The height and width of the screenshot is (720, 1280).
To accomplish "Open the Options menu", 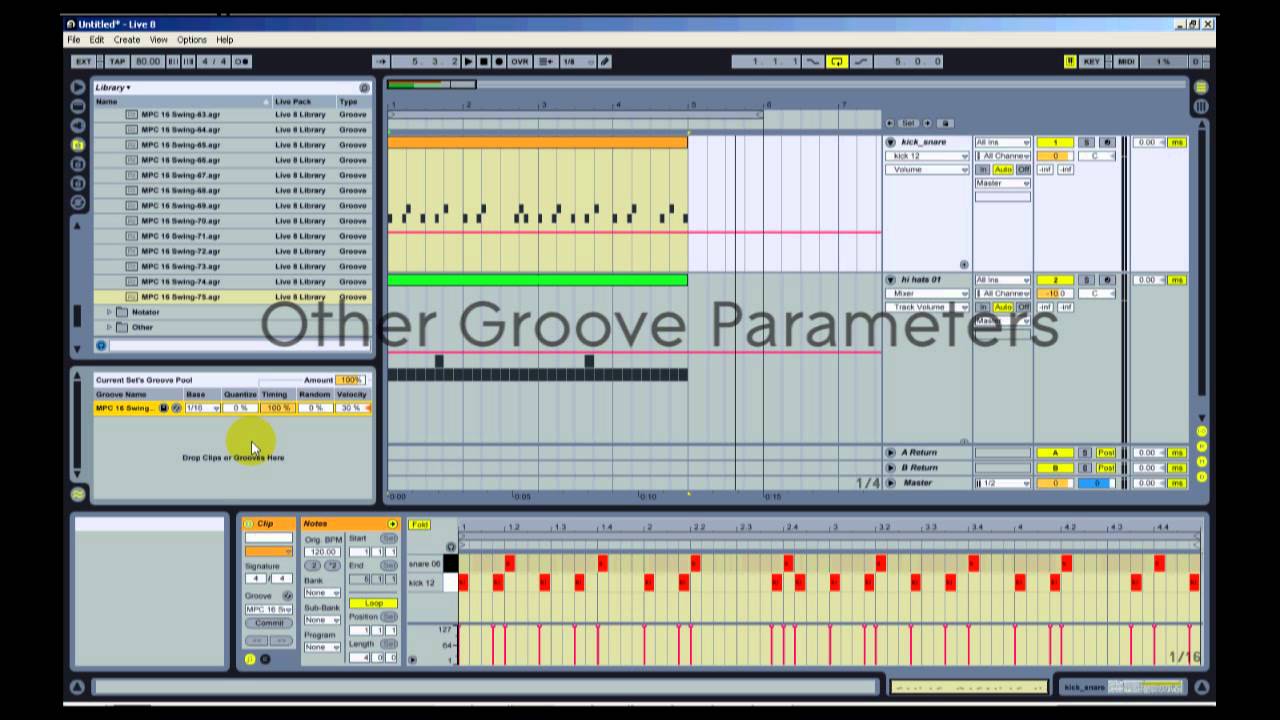I will pyautogui.click(x=192, y=40).
